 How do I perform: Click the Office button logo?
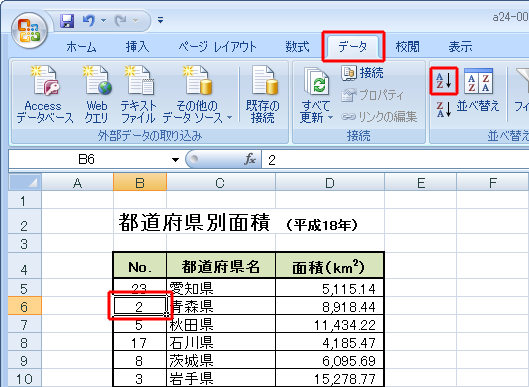click(x=29, y=31)
